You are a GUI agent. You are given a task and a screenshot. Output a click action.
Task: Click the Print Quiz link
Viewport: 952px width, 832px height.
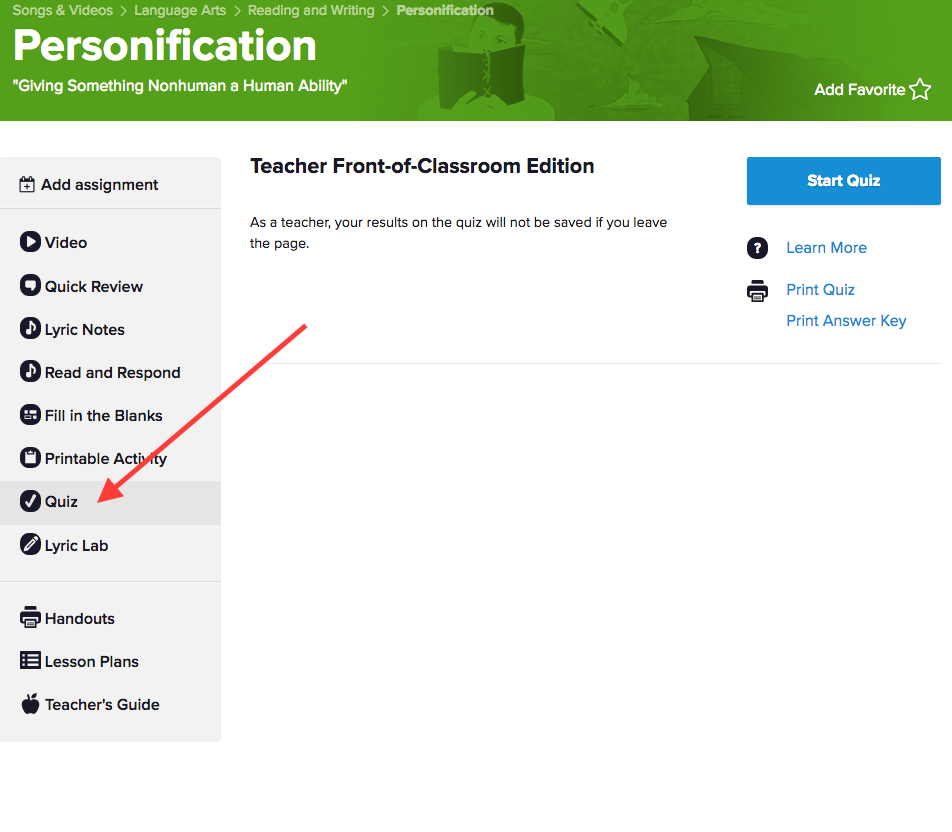tap(820, 290)
